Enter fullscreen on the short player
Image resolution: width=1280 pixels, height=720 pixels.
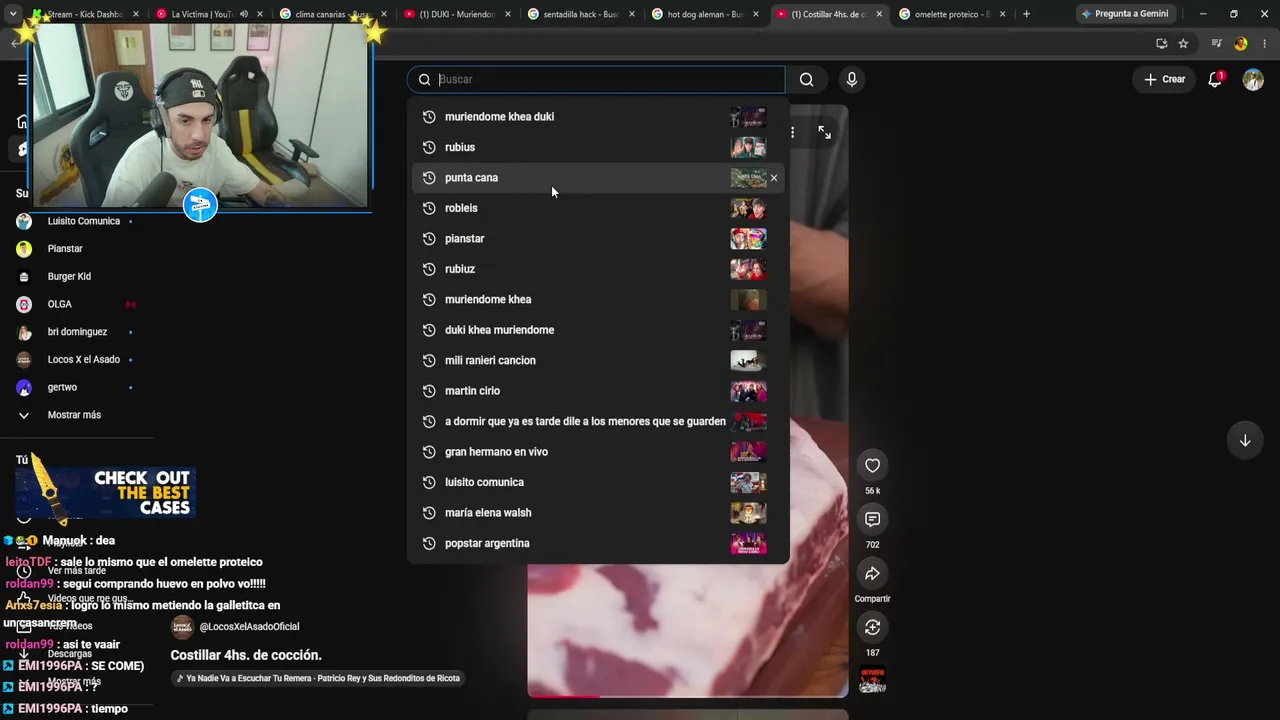[x=824, y=132]
